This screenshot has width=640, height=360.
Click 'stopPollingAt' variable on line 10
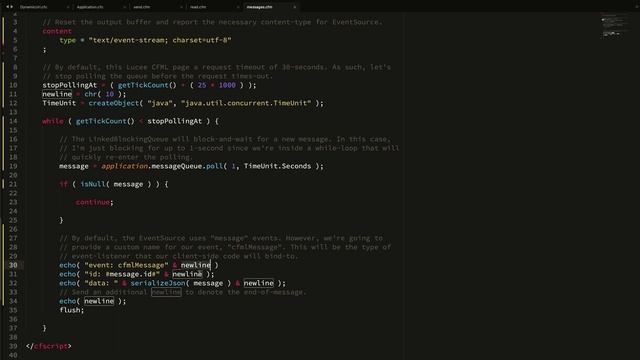point(69,85)
